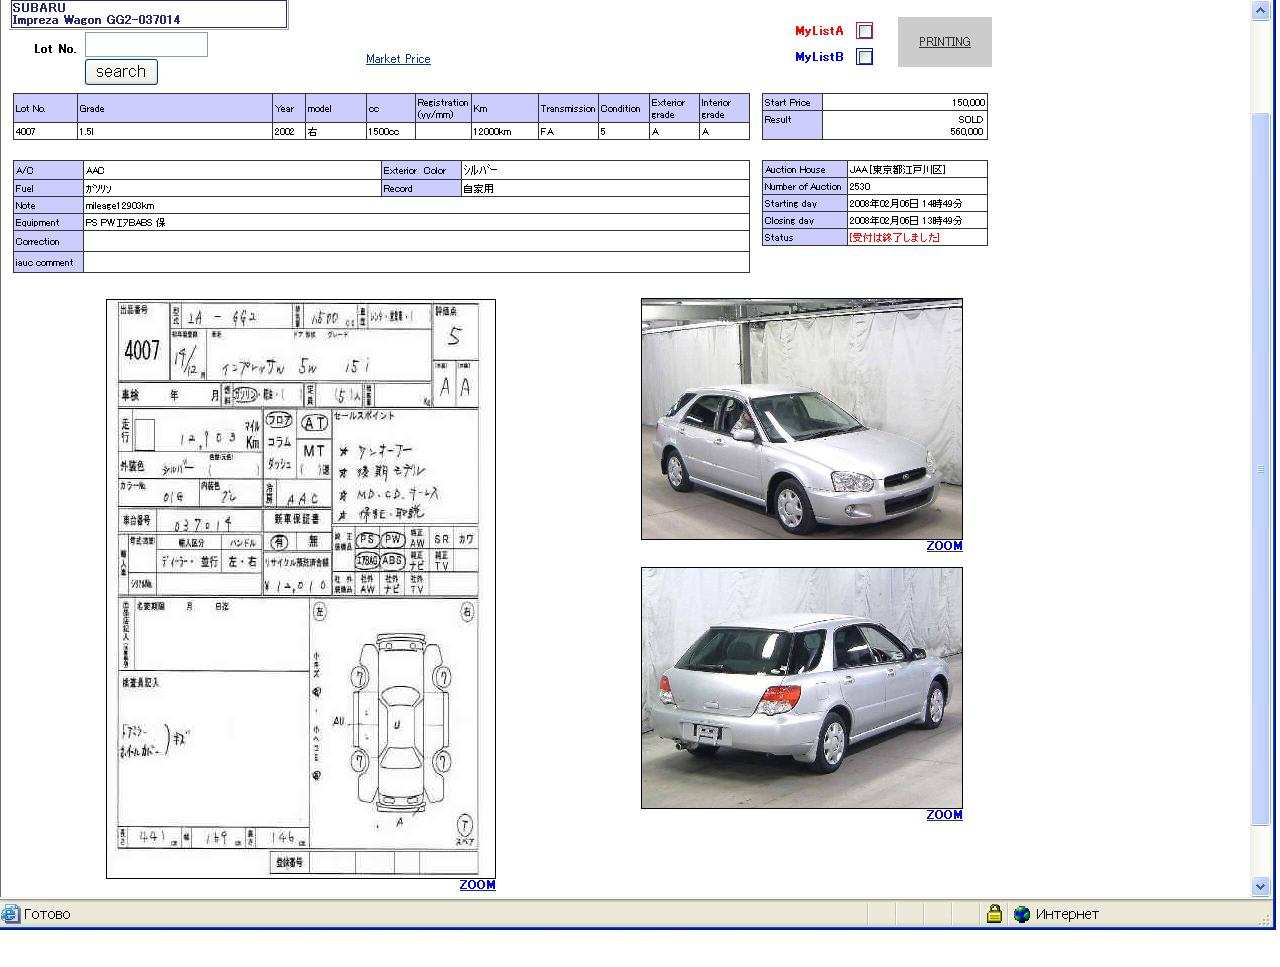
Task: Select the Record value 自家用
Action: [605, 188]
